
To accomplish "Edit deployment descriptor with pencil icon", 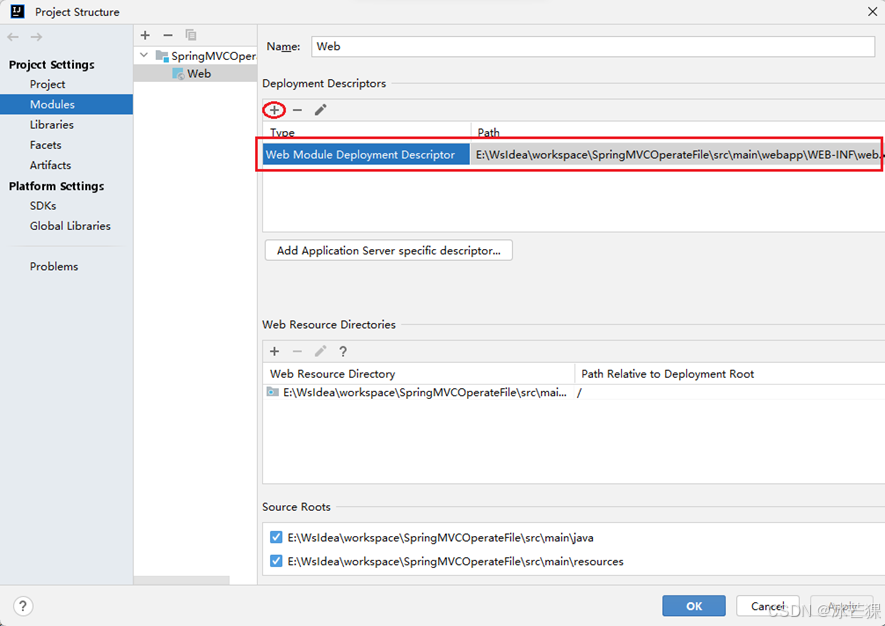I will (321, 110).
